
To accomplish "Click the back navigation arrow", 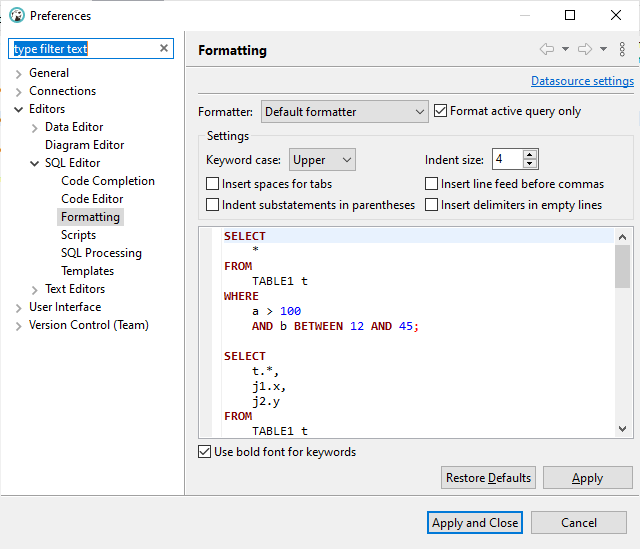I will click(547, 49).
